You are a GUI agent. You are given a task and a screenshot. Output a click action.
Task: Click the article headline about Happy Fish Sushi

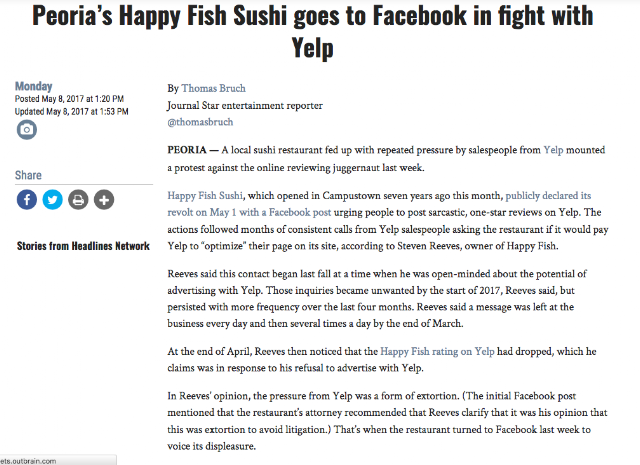(x=313, y=31)
